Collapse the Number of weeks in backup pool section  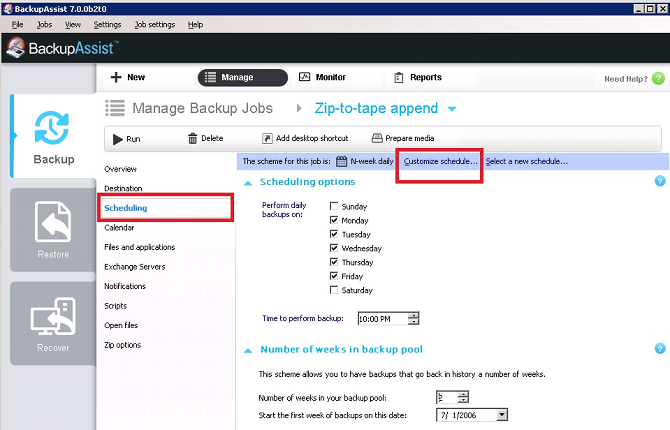click(x=248, y=350)
